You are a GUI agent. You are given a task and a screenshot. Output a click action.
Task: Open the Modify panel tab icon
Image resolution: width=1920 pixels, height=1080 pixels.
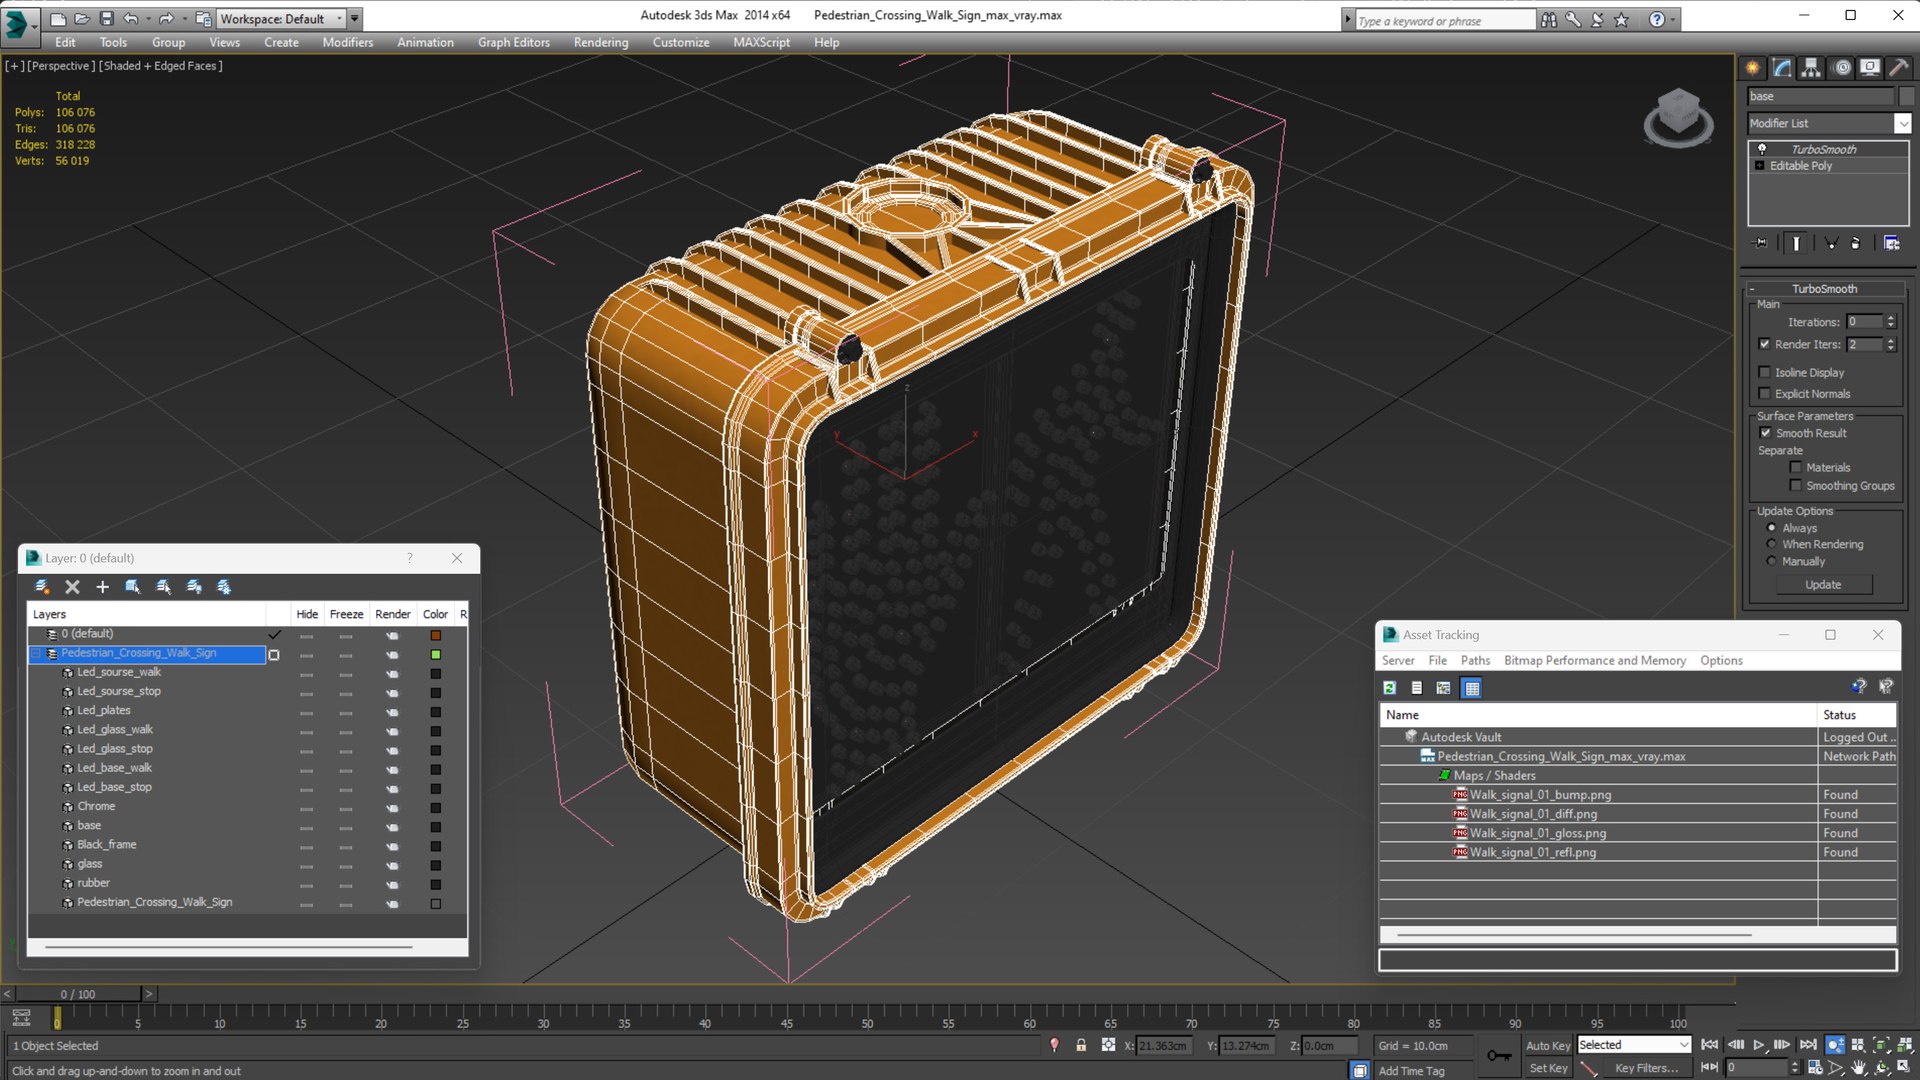1782,68
